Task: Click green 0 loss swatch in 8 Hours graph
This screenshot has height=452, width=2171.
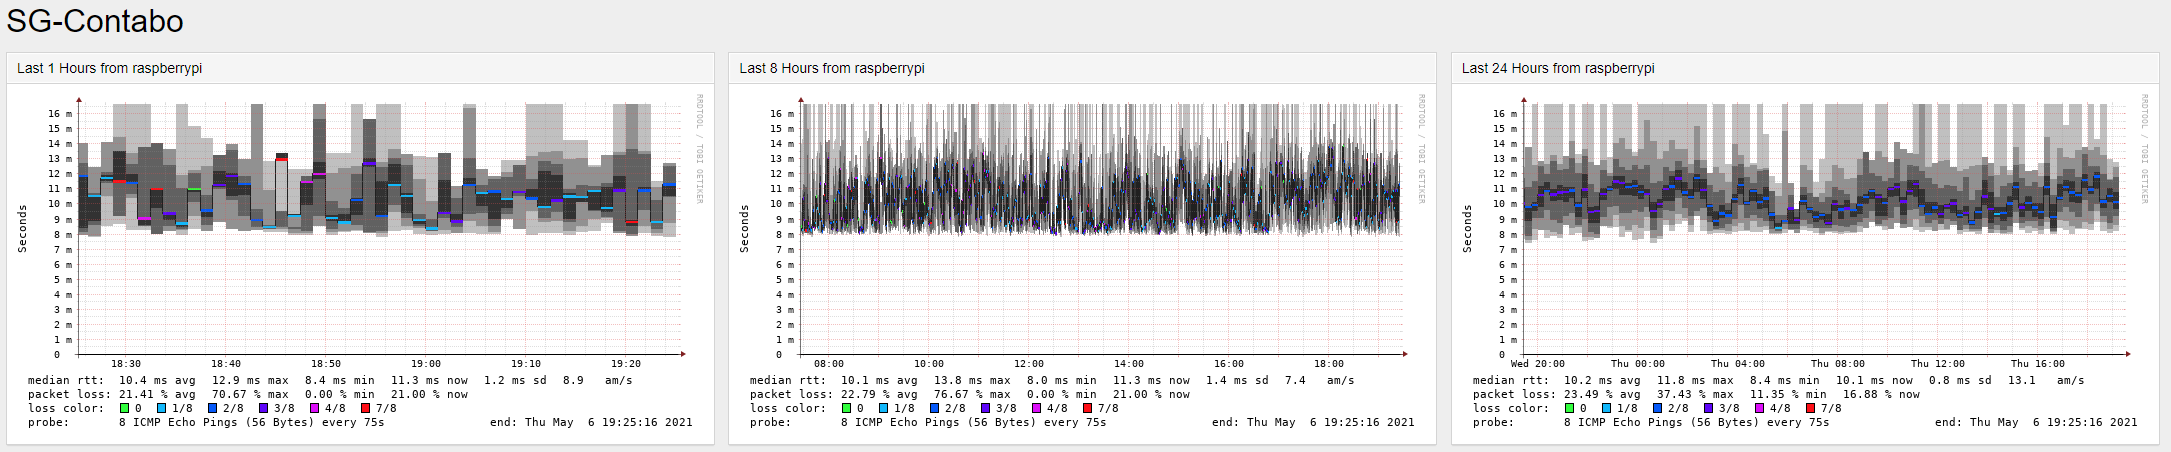Action: (x=846, y=408)
